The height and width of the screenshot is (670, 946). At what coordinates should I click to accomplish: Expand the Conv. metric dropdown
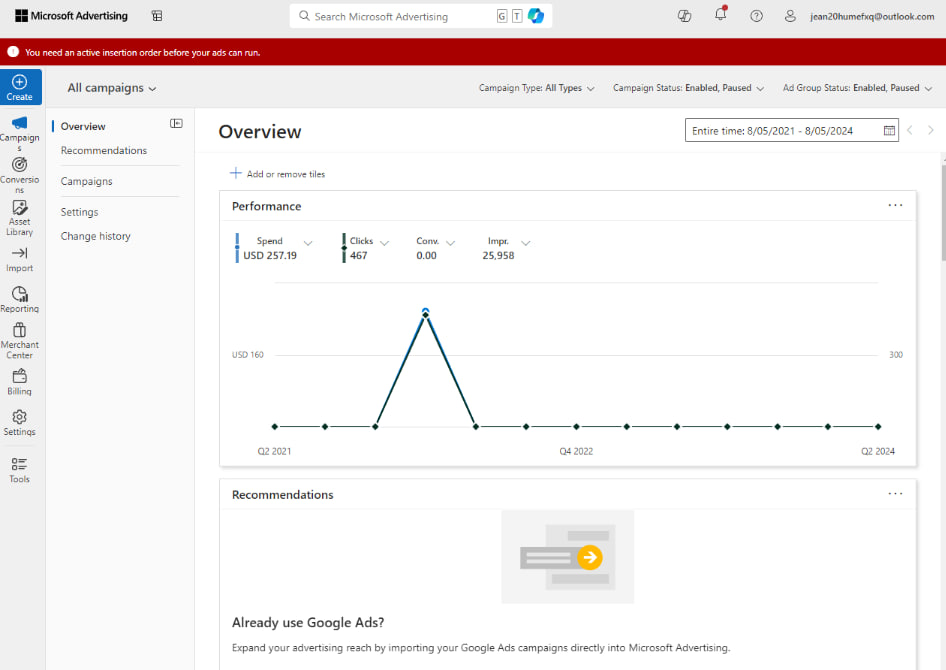(451, 243)
